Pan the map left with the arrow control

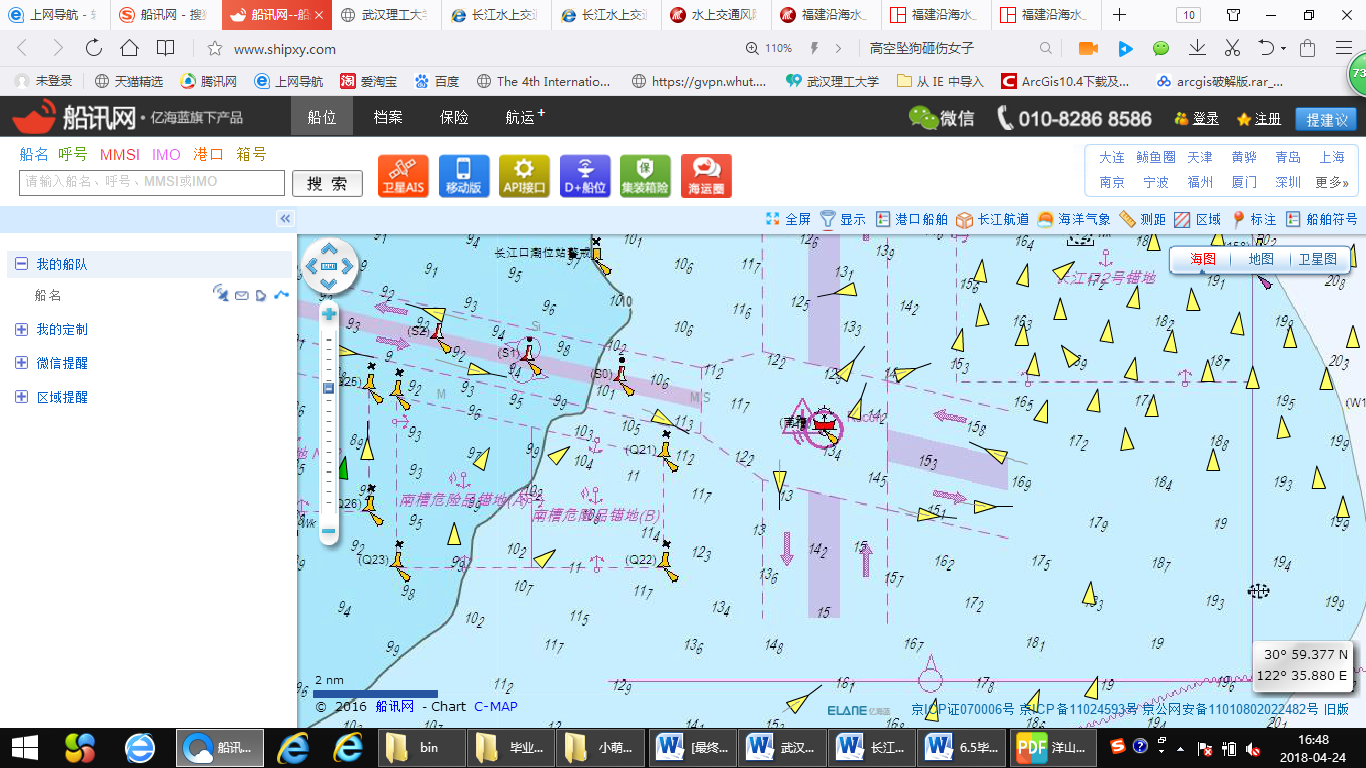(312, 267)
